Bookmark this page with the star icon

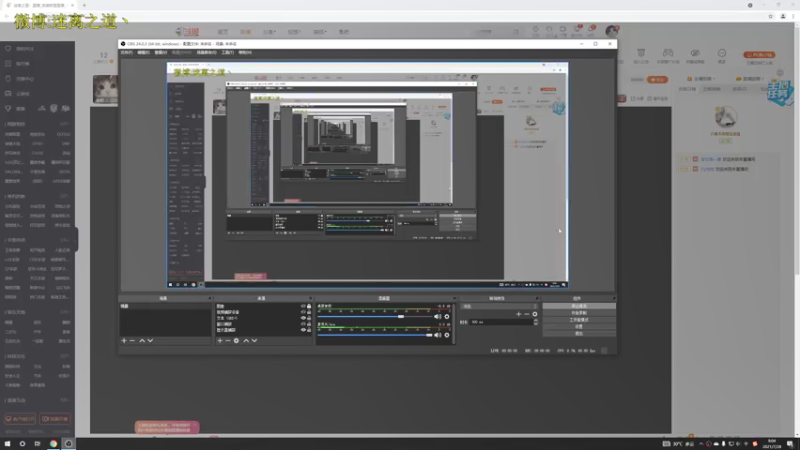click(770, 16)
